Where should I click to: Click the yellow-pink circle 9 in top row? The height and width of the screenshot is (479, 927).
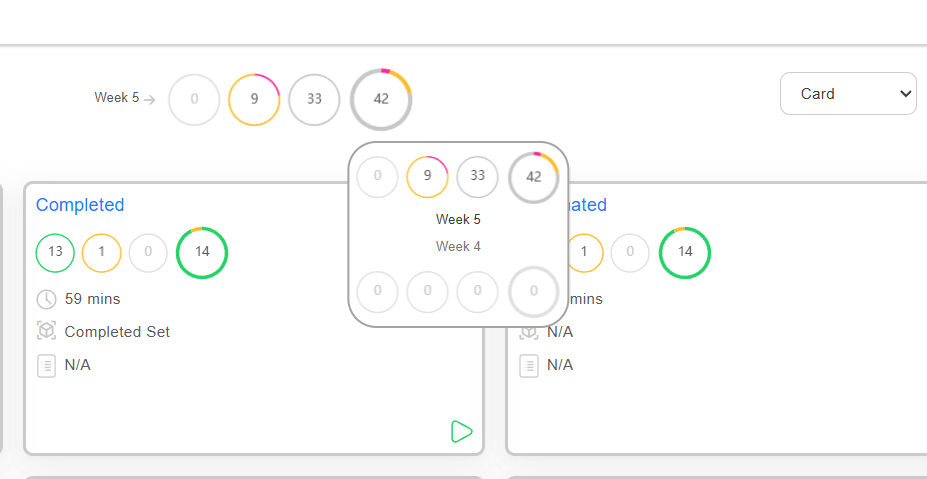(254, 99)
